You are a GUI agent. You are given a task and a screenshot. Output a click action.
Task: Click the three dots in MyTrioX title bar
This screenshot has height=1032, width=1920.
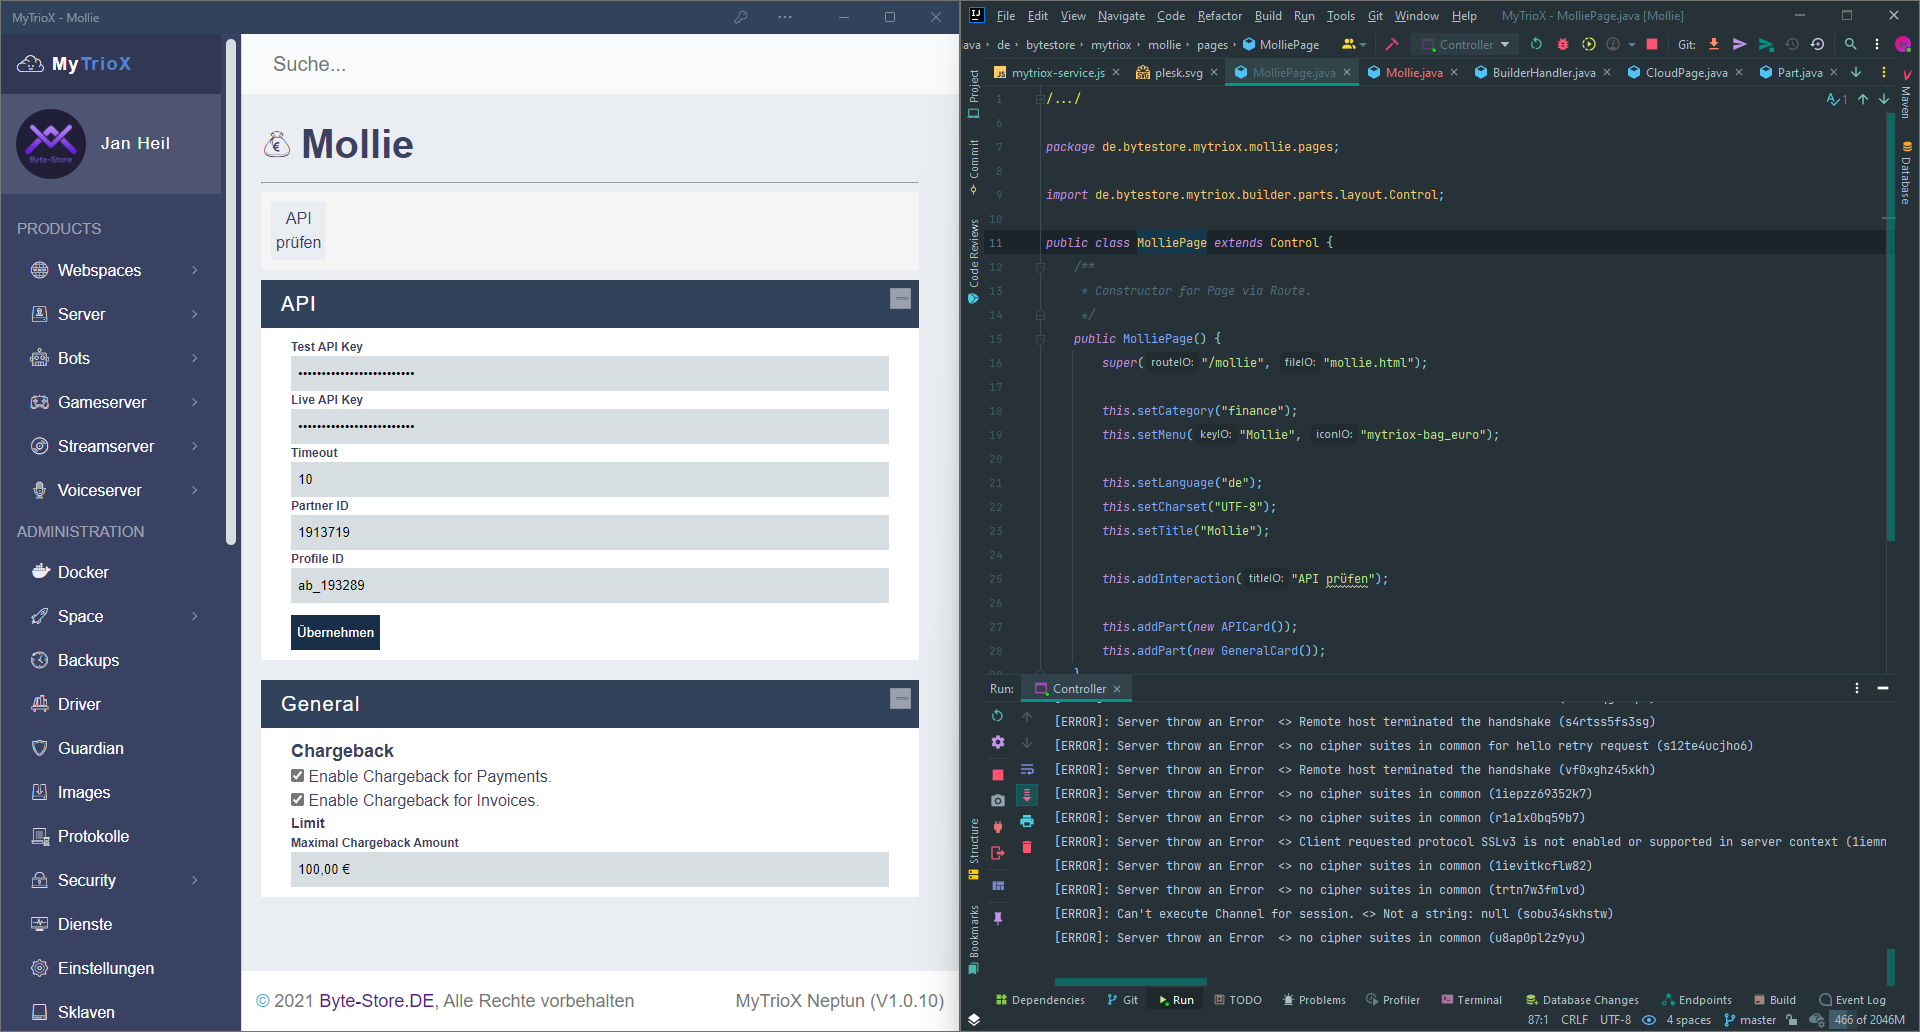pyautogui.click(x=785, y=17)
